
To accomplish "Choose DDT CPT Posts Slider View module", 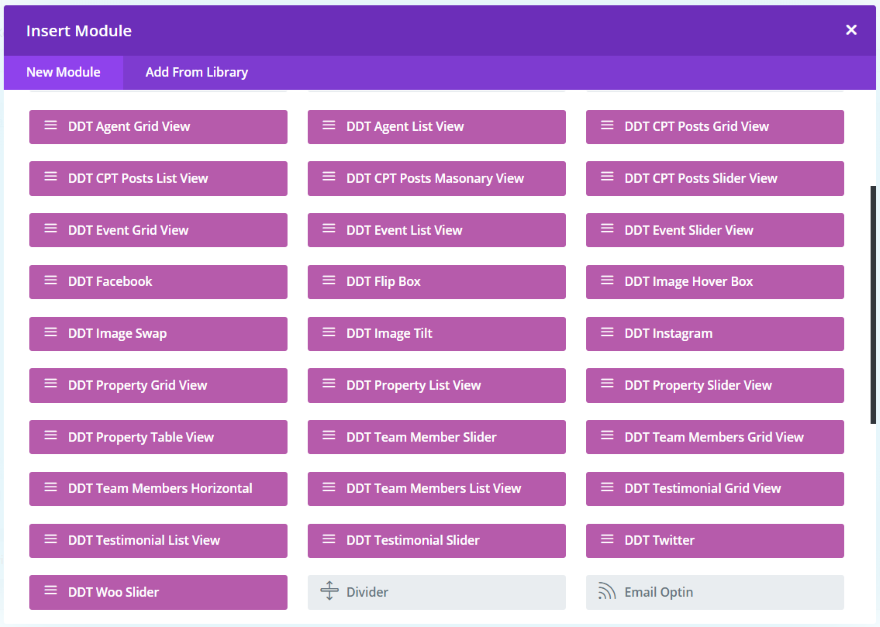I will pyautogui.click(x=715, y=179).
